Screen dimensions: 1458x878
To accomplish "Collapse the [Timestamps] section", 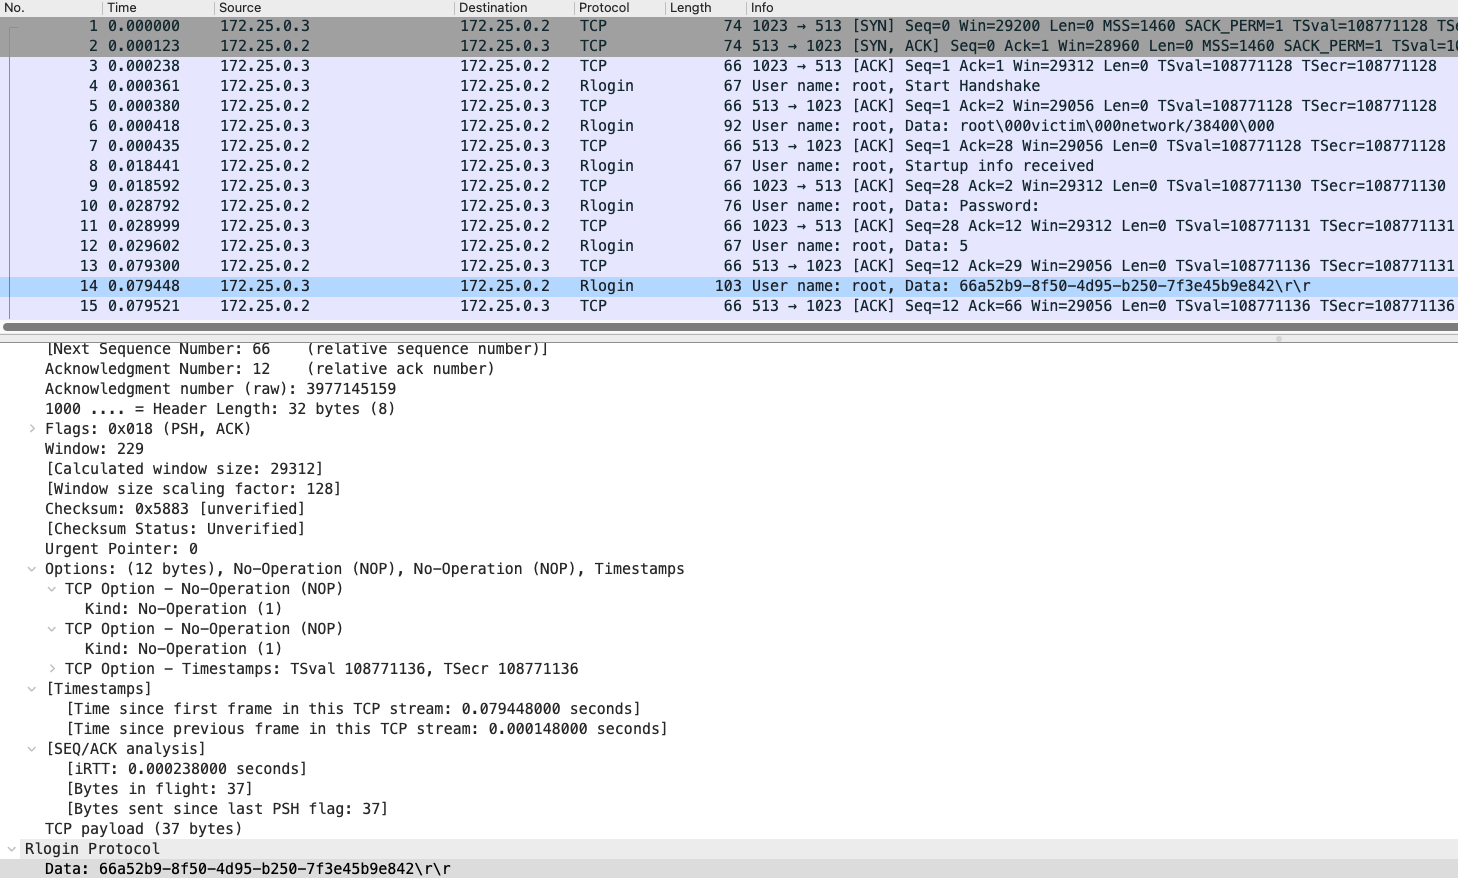I will 32,689.
